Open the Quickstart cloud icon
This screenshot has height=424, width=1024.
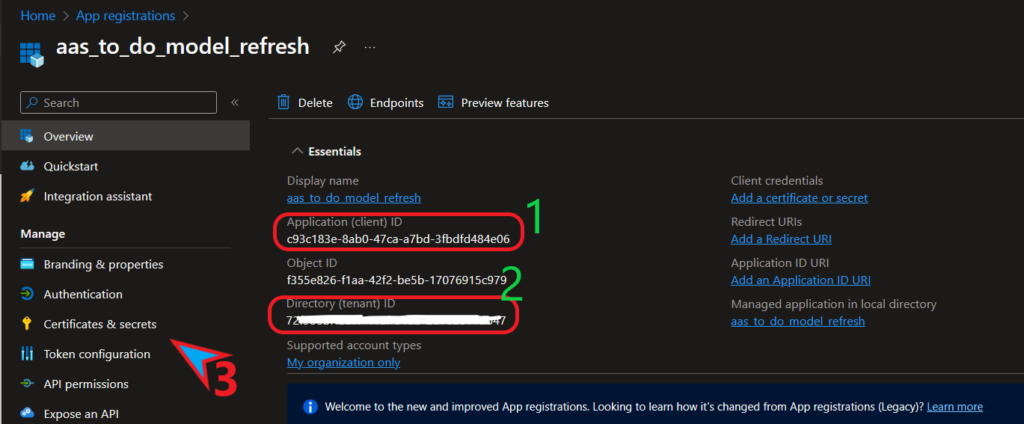tap(27, 166)
